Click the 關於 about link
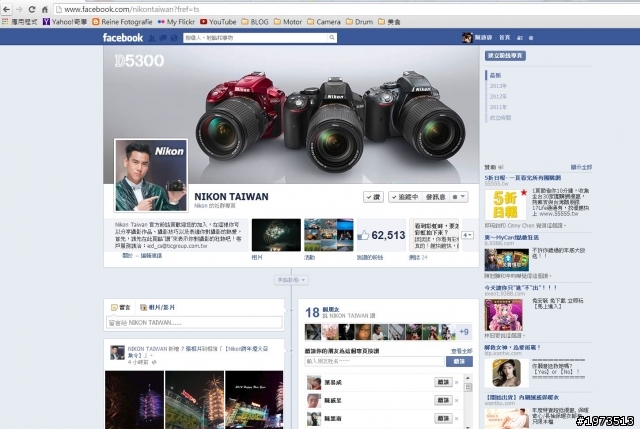The height and width of the screenshot is (429, 640). (x=127, y=256)
